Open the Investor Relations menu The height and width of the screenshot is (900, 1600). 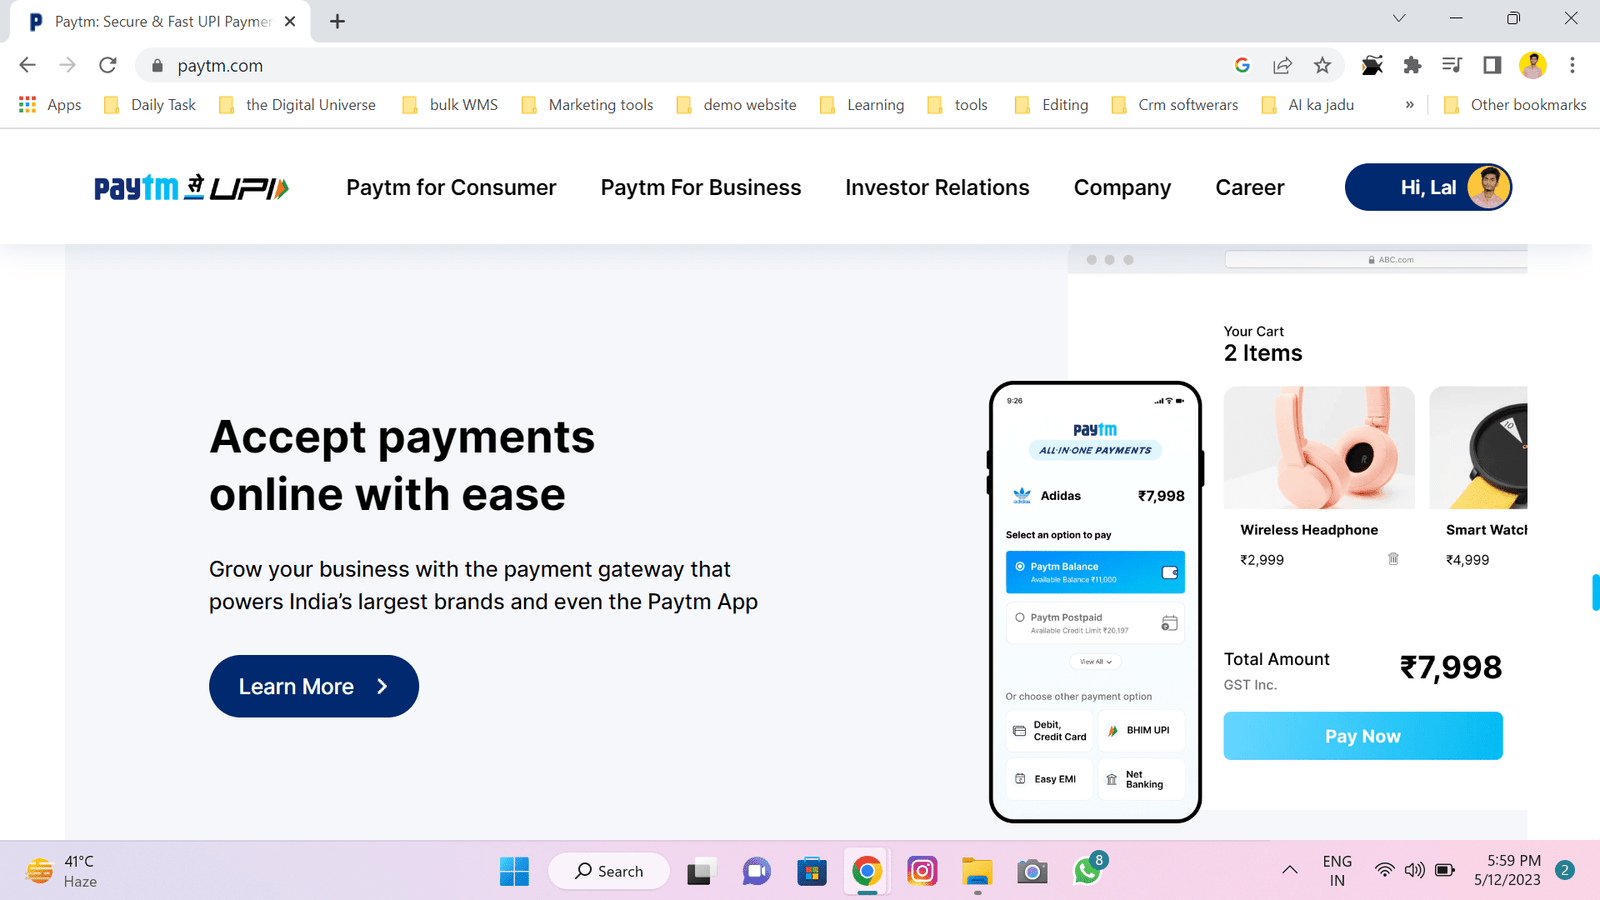(937, 187)
